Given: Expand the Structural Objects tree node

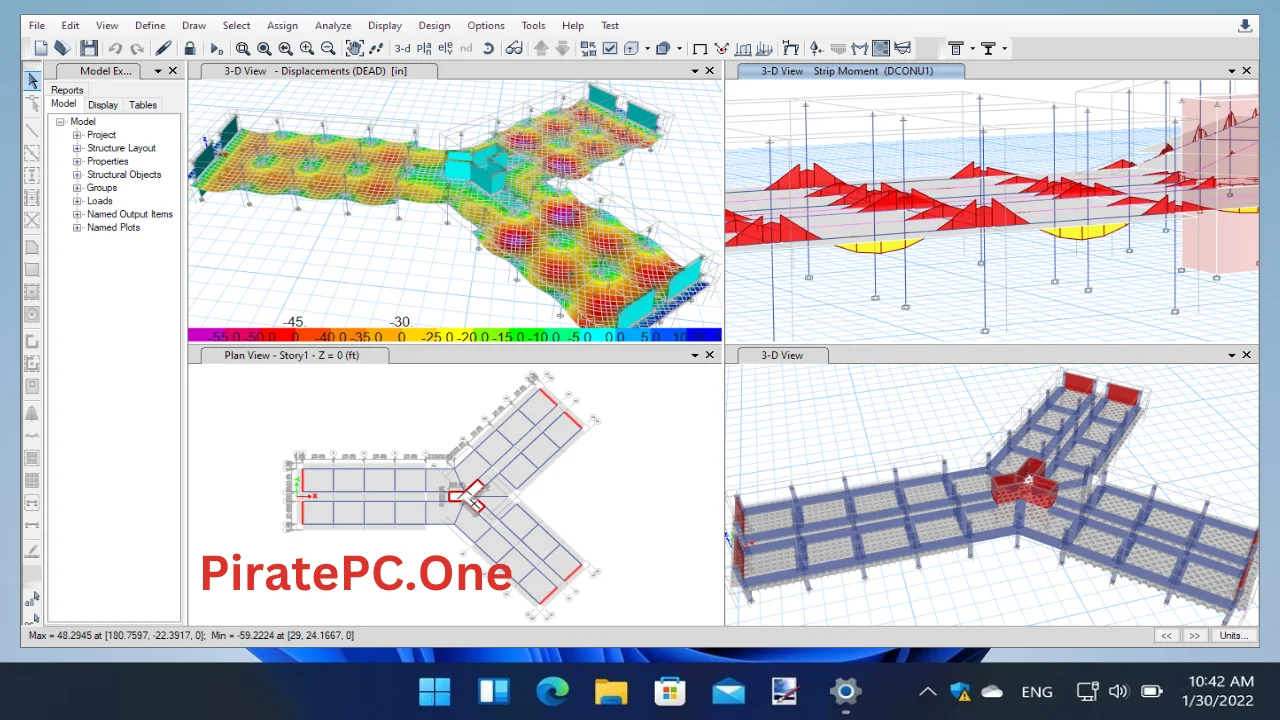Looking at the screenshot, I should click(x=77, y=174).
